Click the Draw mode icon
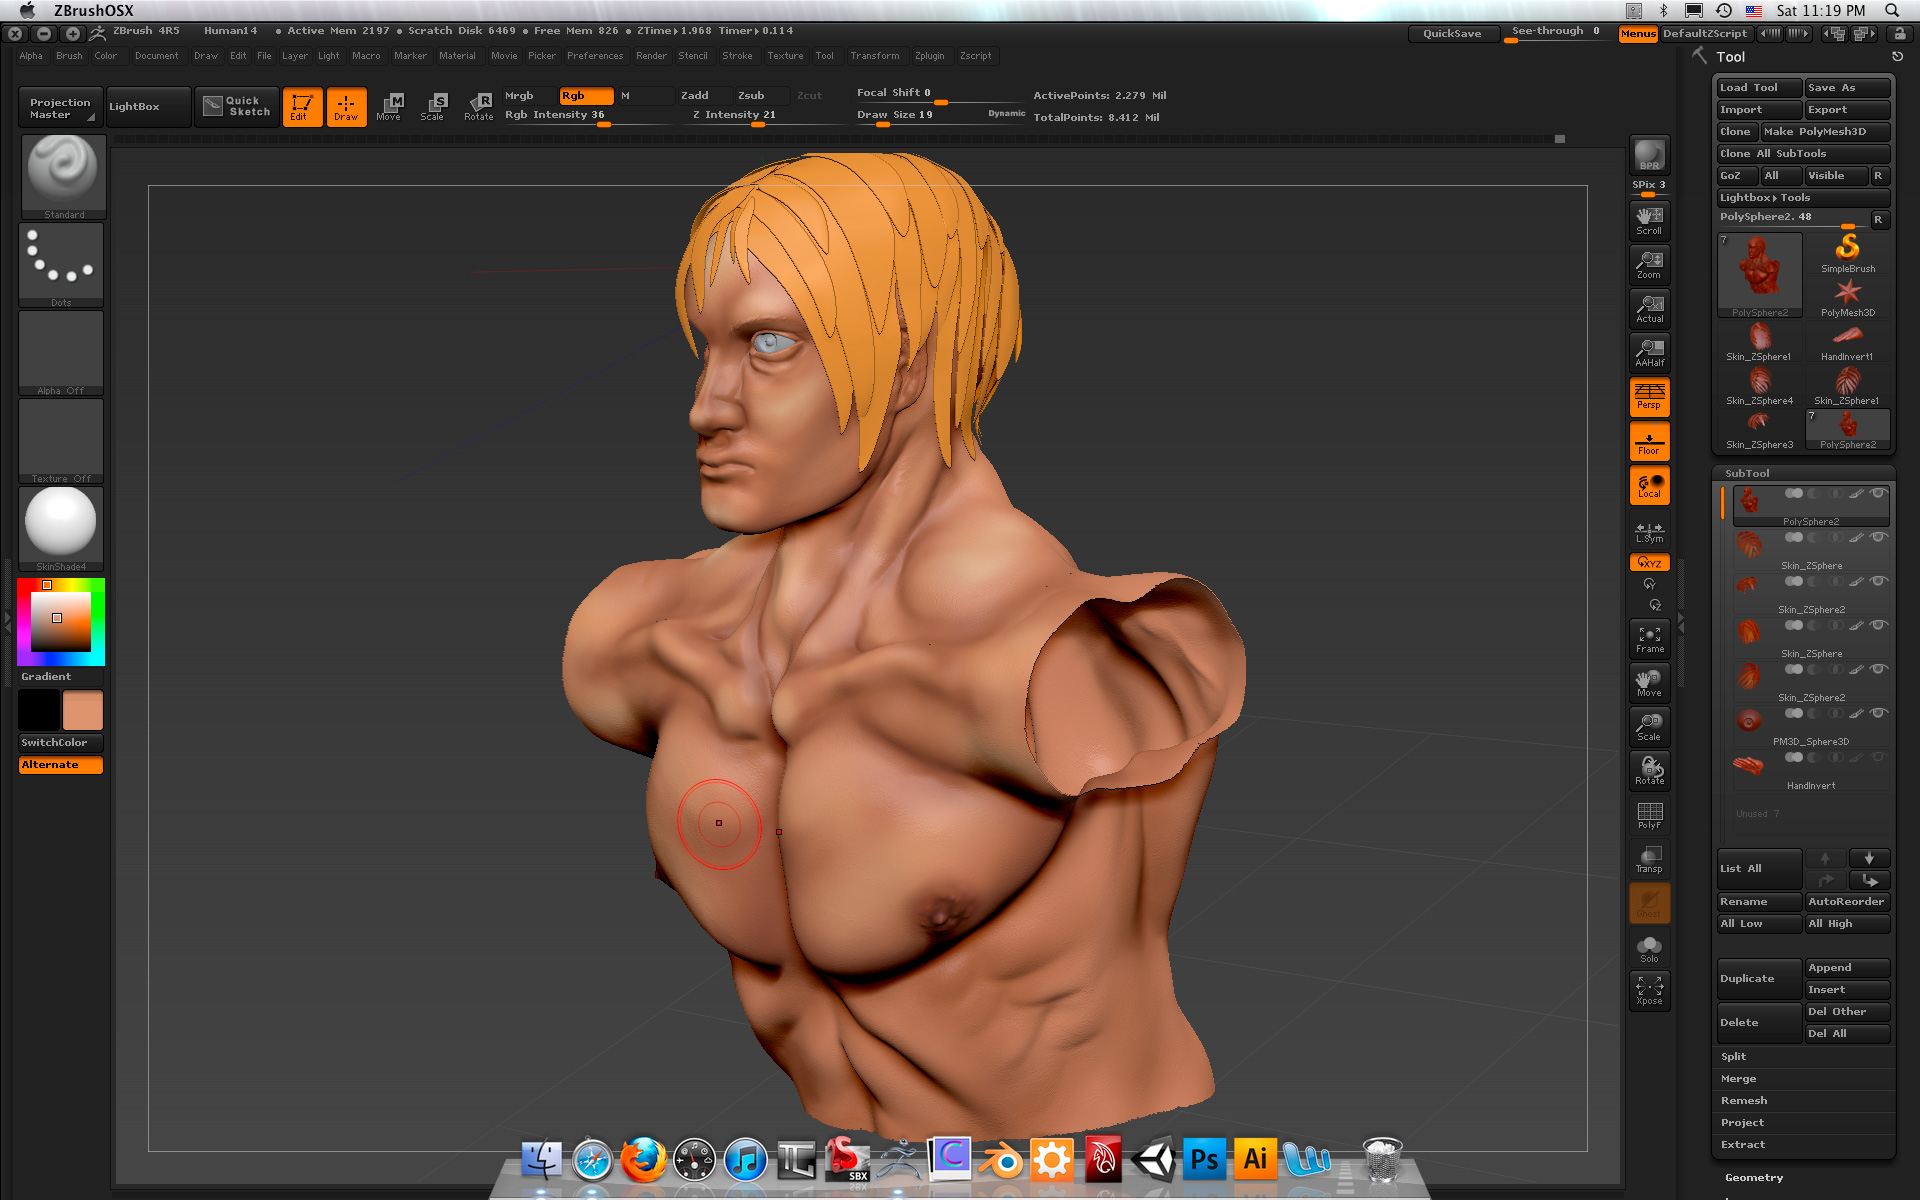The height and width of the screenshot is (1200, 1920). pos(346,107)
